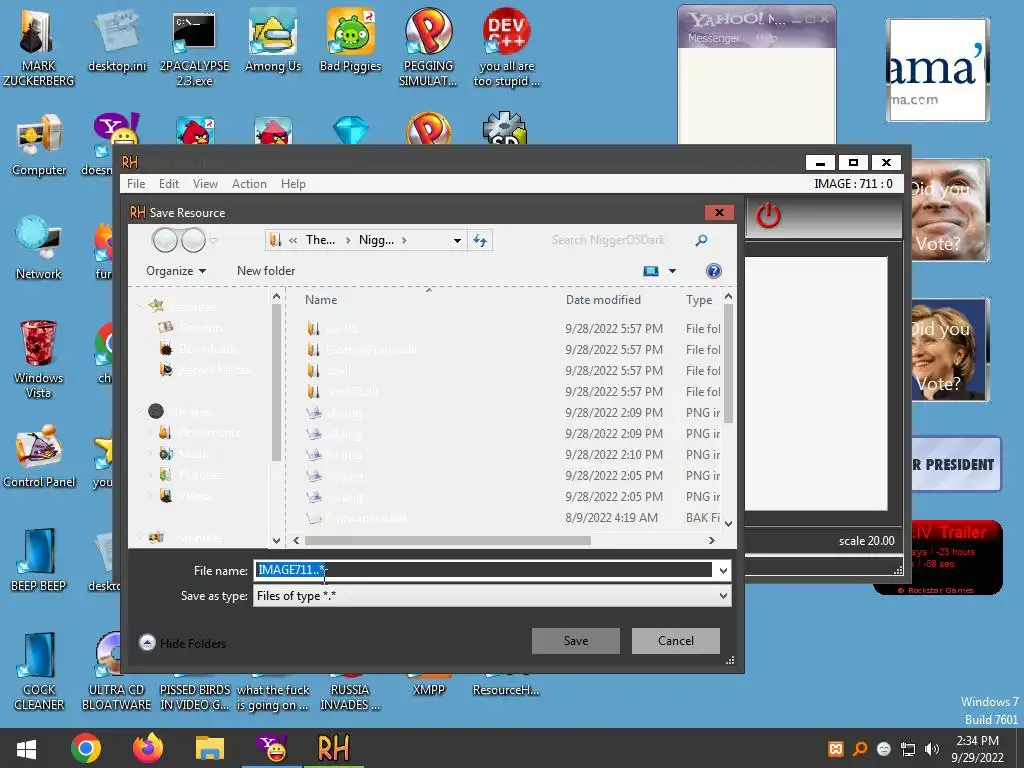
Task: Click the Forward navigation button in Save Resource
Action: [x=193, y=240]
